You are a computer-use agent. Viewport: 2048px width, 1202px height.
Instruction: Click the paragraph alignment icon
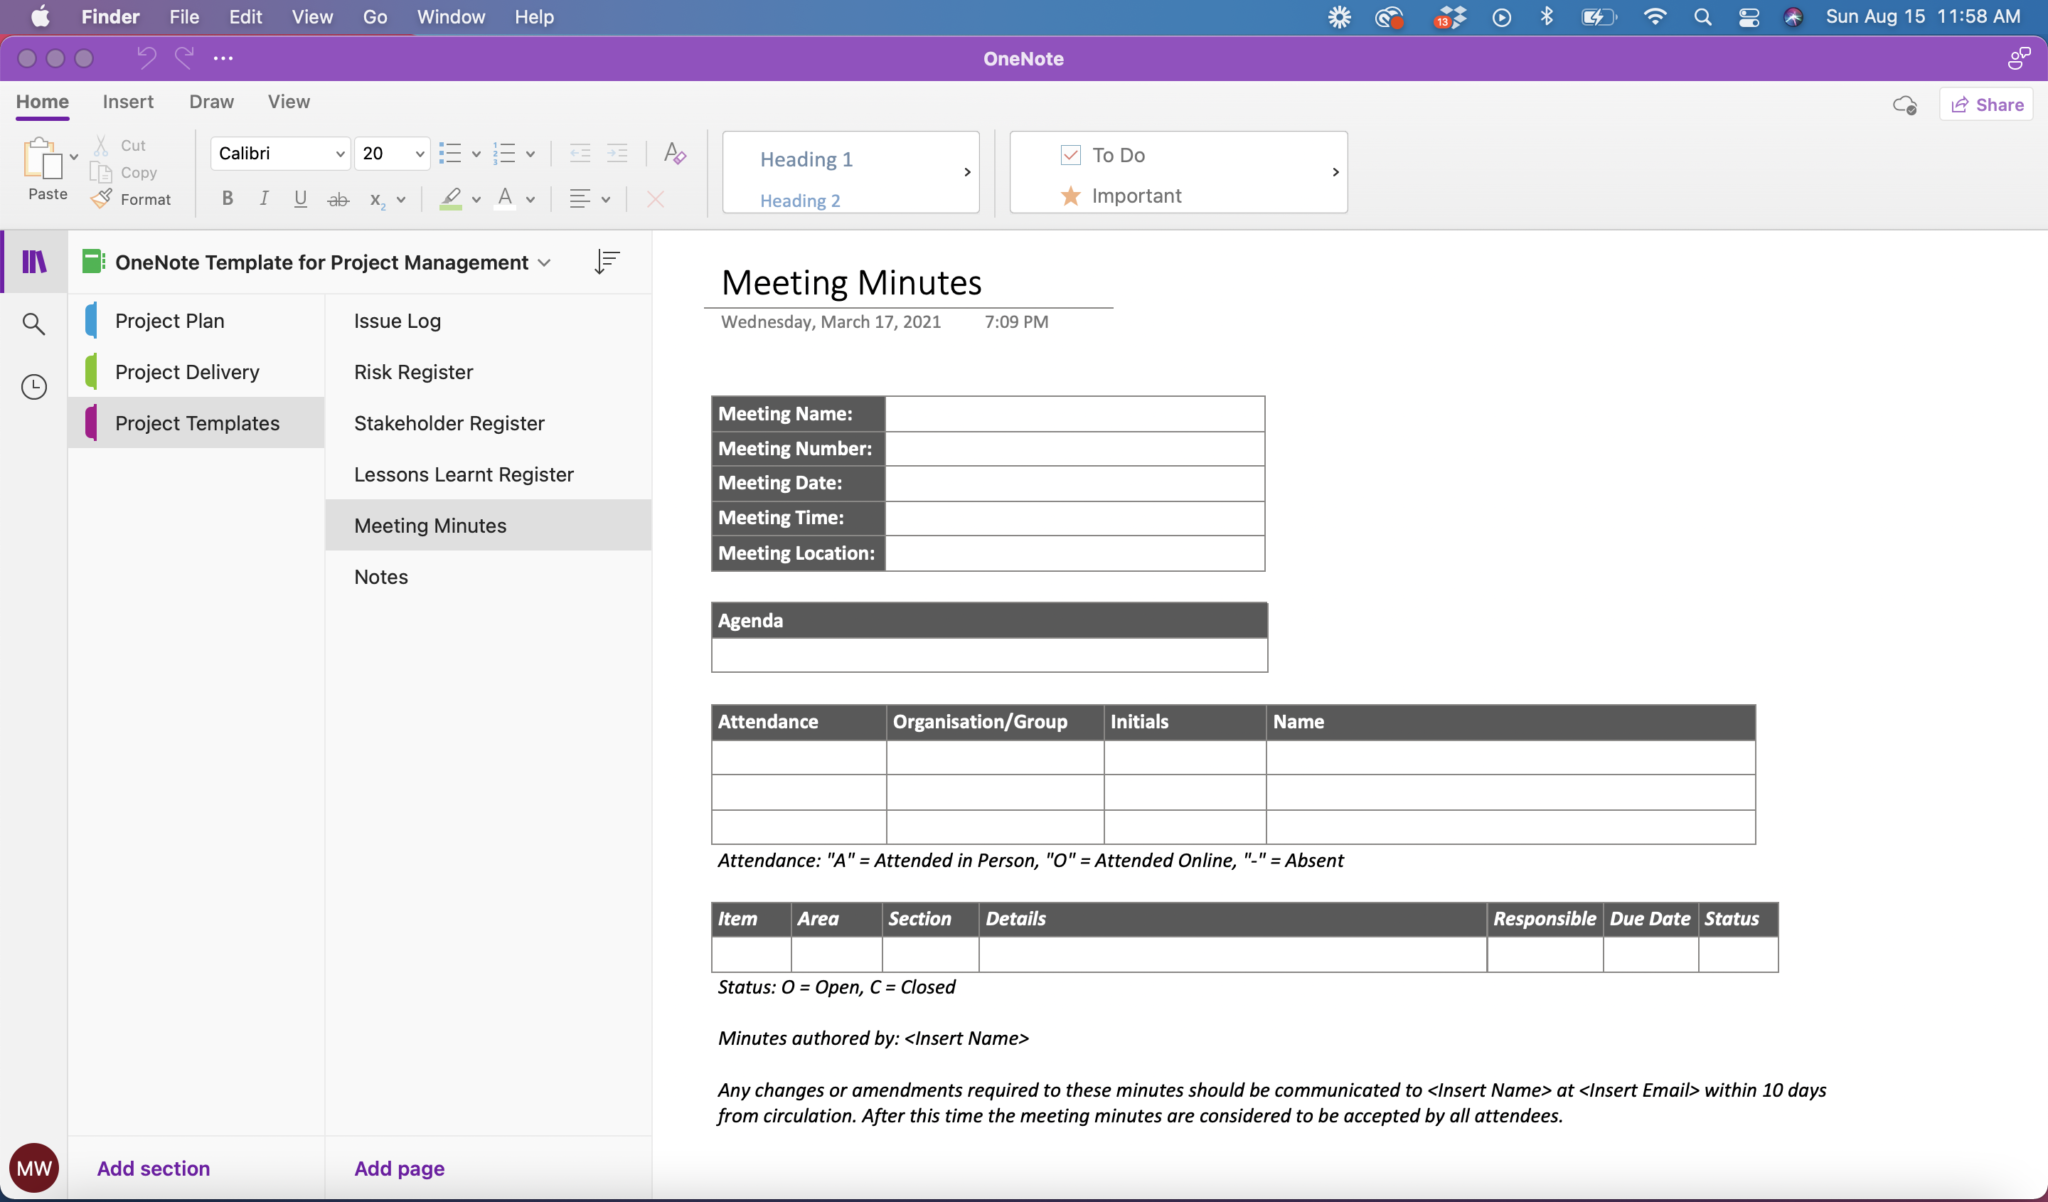(580, 199)
